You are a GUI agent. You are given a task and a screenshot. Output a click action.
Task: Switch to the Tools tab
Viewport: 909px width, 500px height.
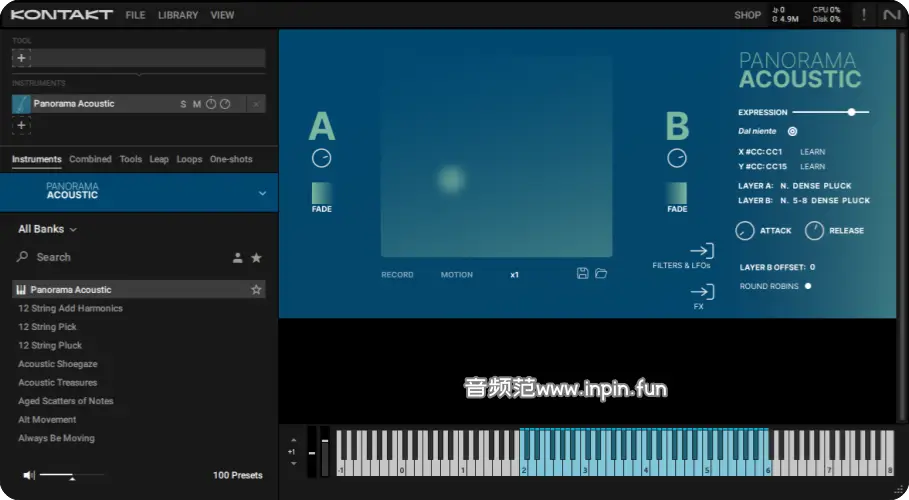pyautogui.click(x=130, y=159)
